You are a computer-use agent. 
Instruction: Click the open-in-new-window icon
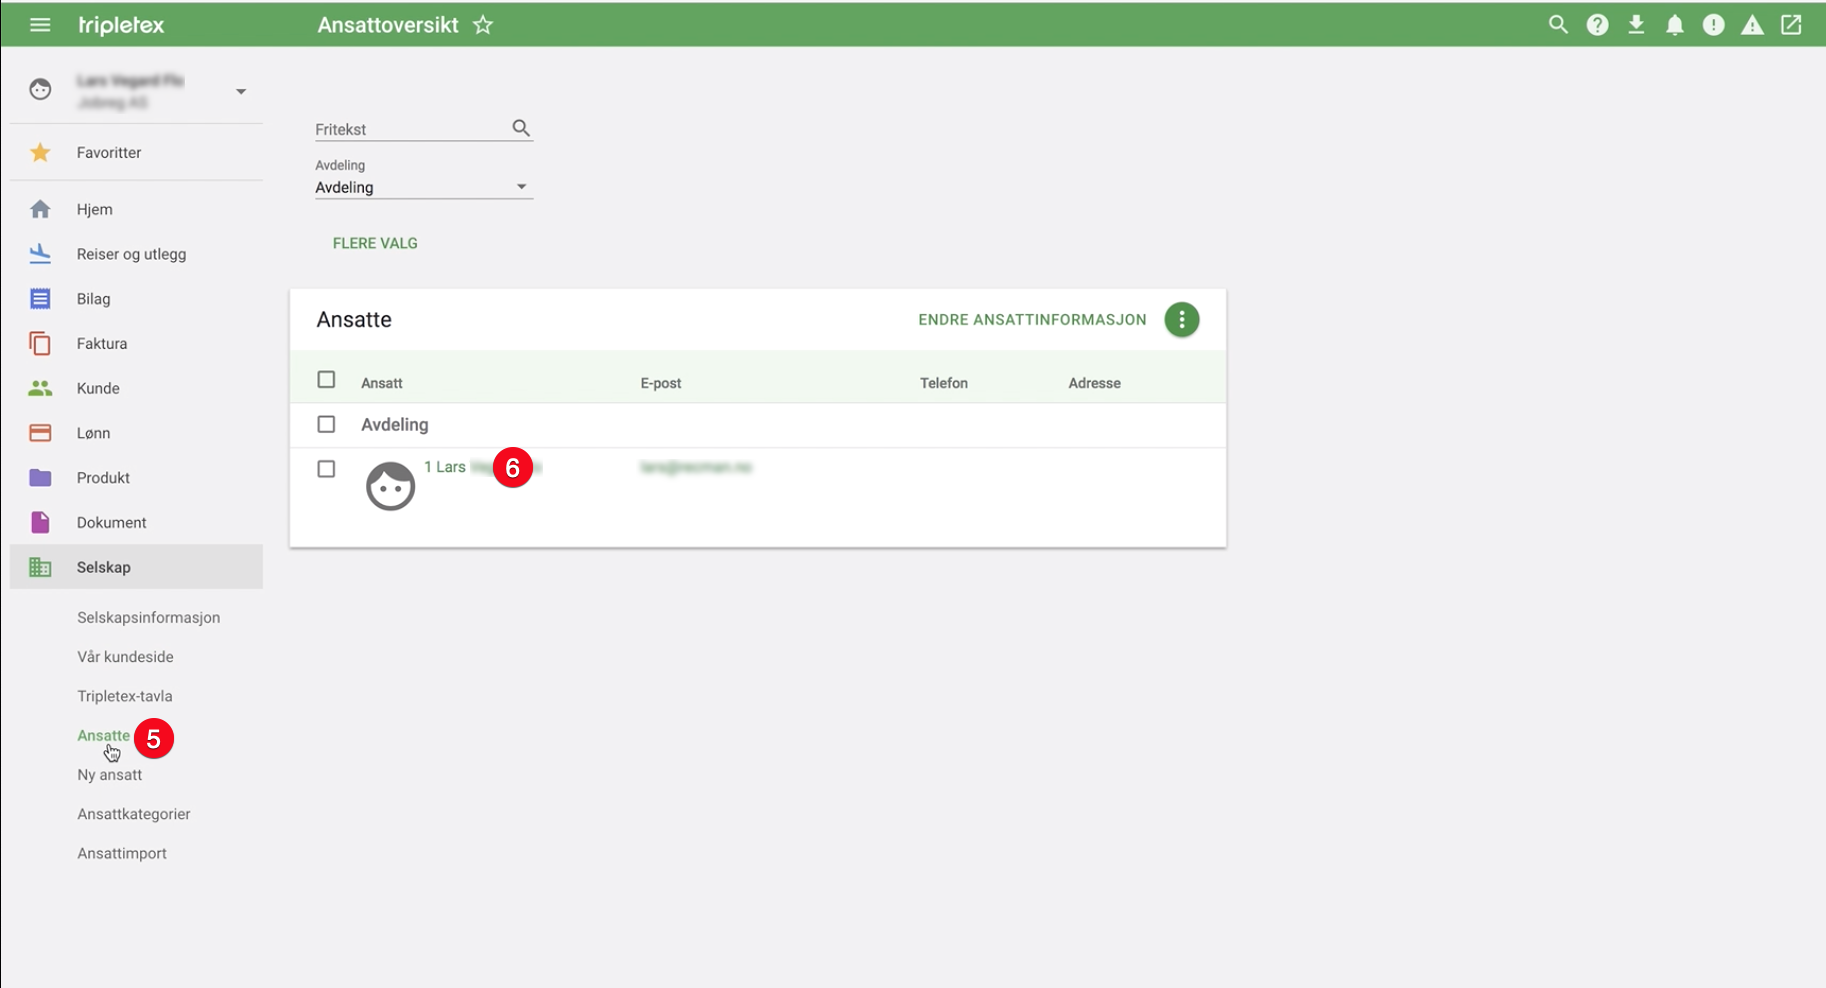pos(1791,25)
